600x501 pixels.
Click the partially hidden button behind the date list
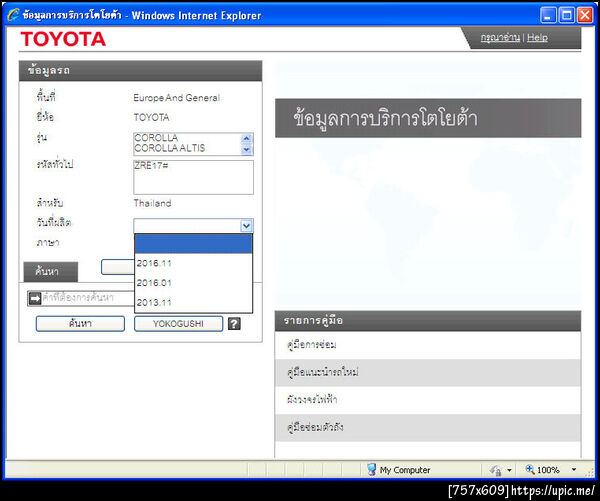point(118,267)
